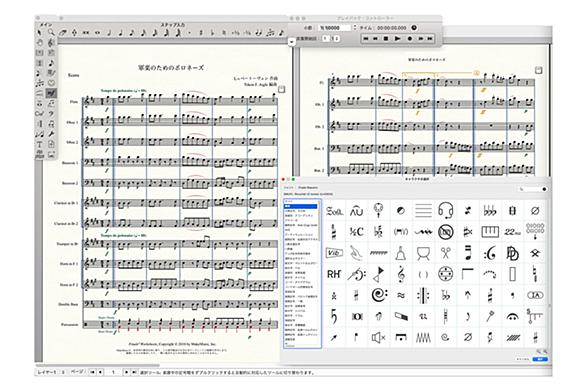The width and height of the screenshot is (586, 389).
Task: Click the Cancel button in symbol dialog
Action: pos(522,359)
